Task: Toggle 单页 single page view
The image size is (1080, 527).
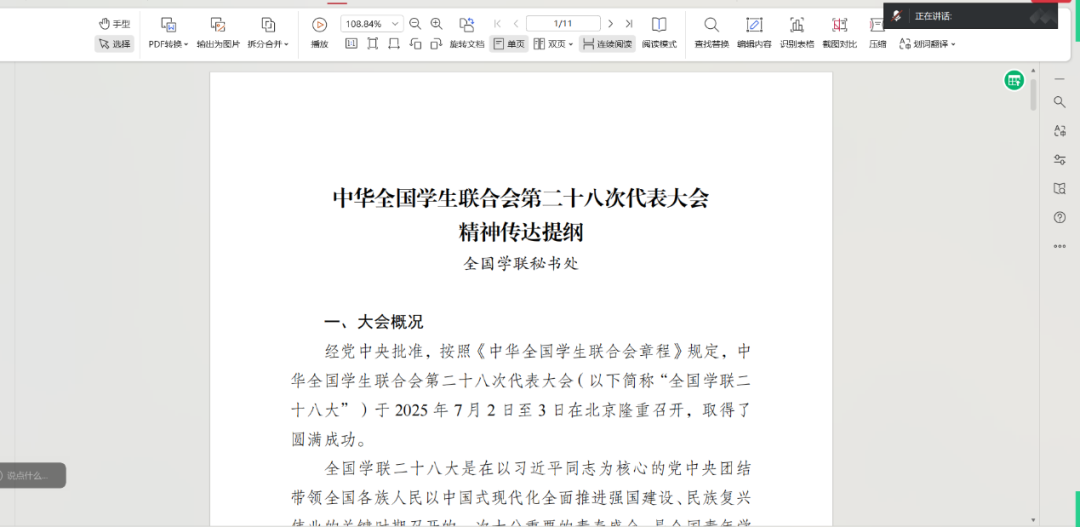Action: [509, 44]
